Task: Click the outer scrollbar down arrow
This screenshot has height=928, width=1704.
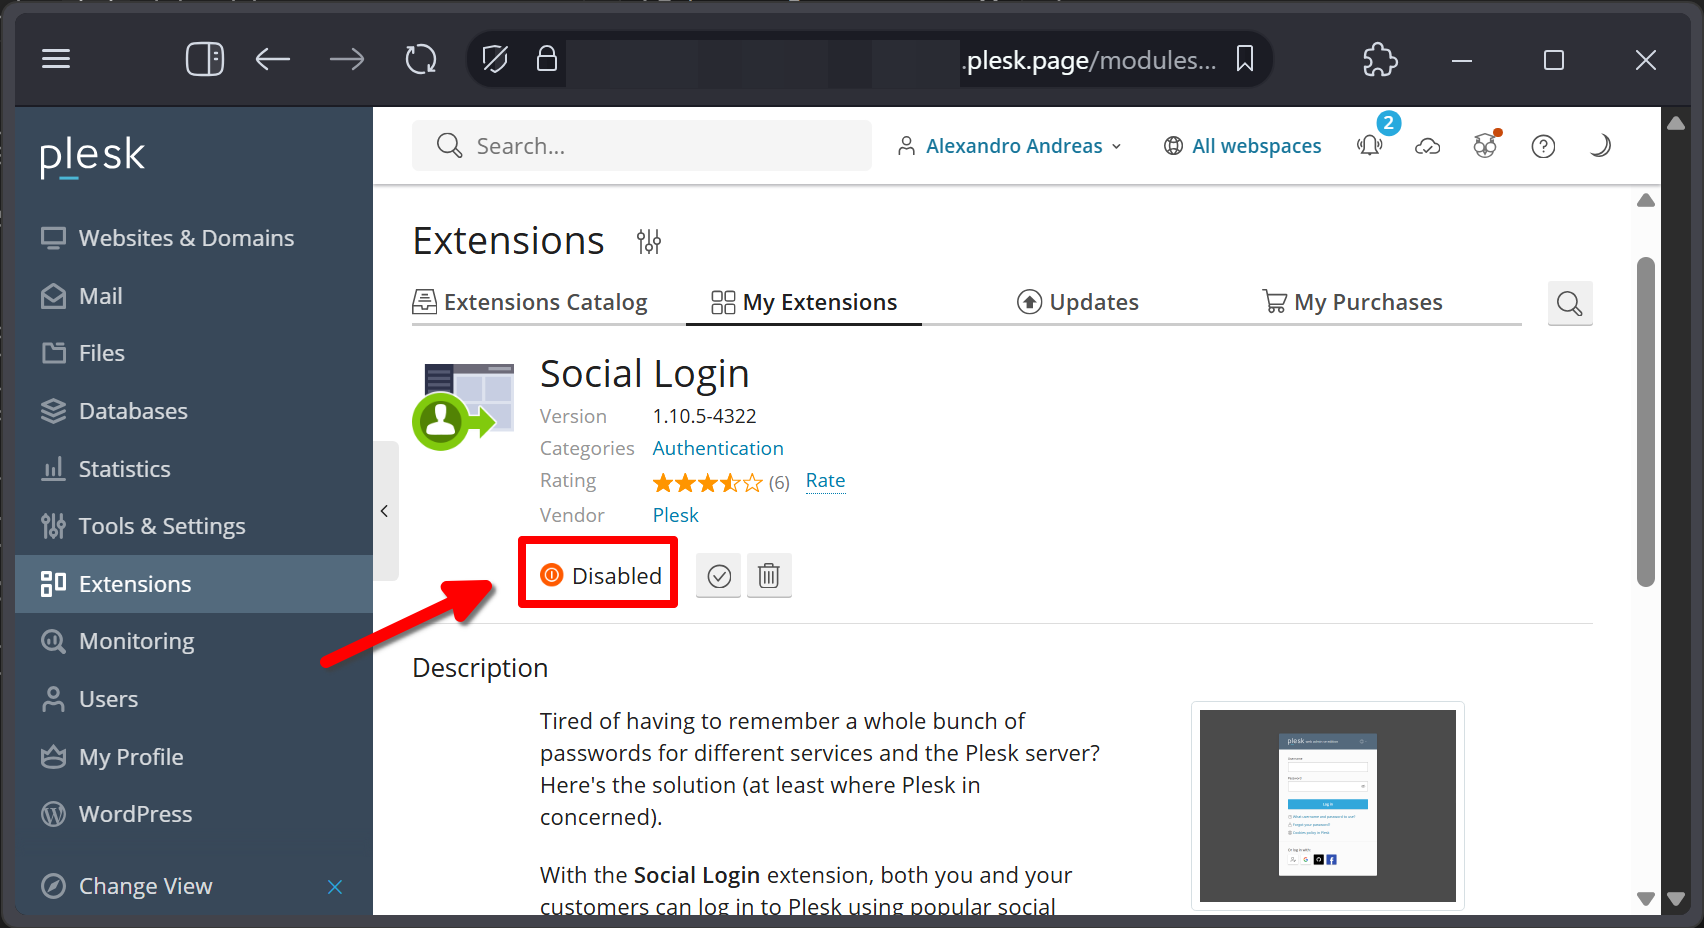Action: [x=1677, y=899]
